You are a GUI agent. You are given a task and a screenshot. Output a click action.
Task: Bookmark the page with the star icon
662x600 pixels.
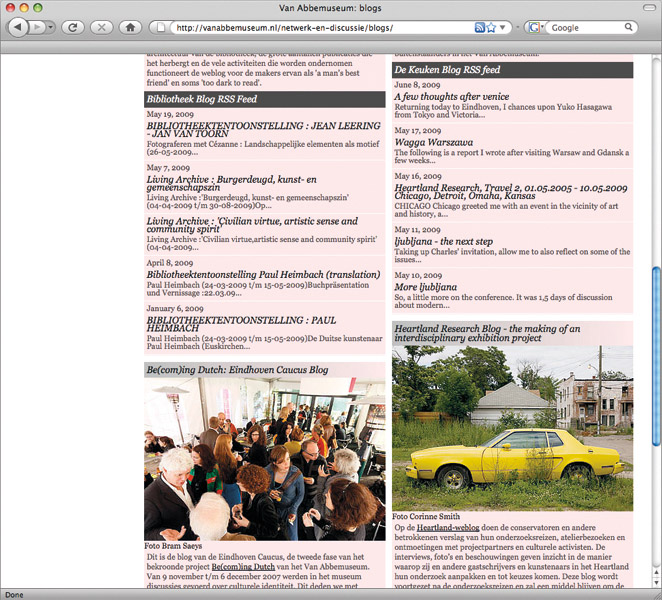tap(491, 27)
